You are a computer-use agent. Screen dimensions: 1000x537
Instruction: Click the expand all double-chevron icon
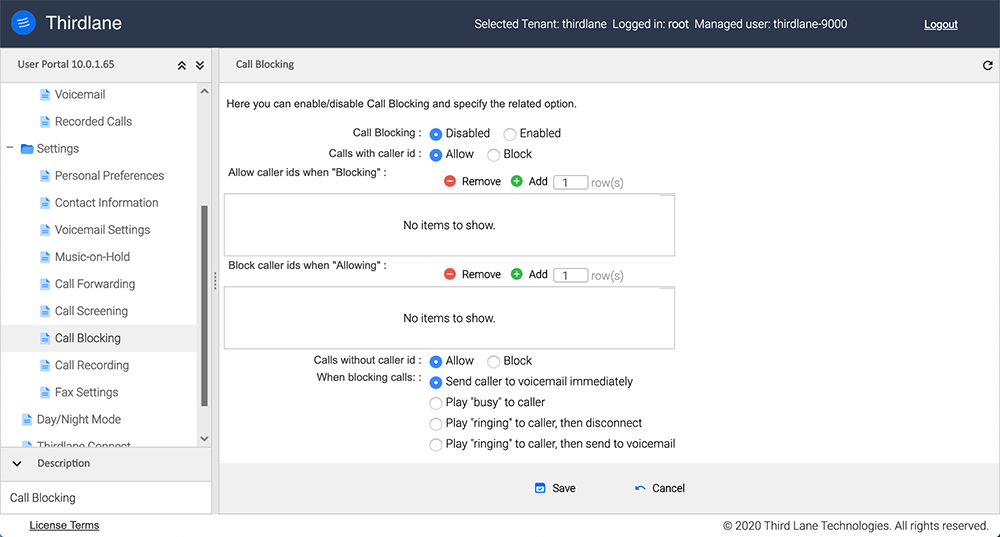coord(200,65)
